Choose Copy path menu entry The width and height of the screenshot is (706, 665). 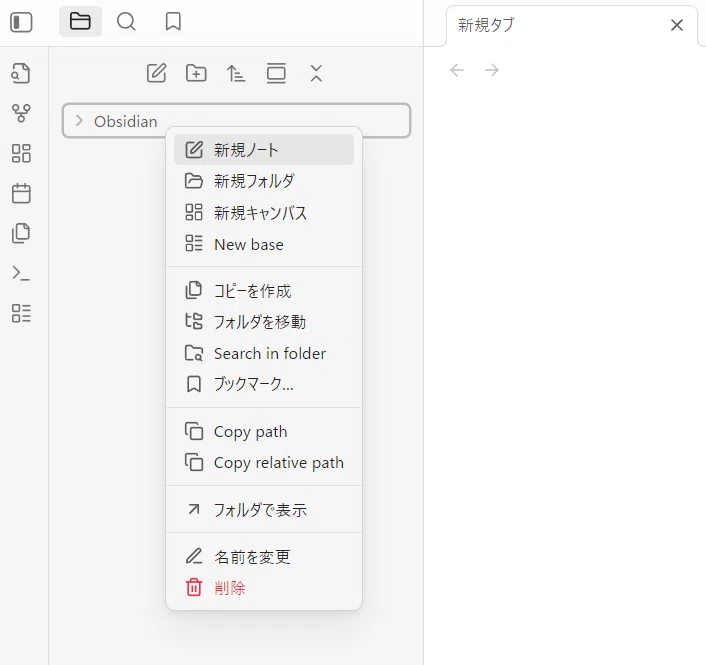(x=264, y=431)
